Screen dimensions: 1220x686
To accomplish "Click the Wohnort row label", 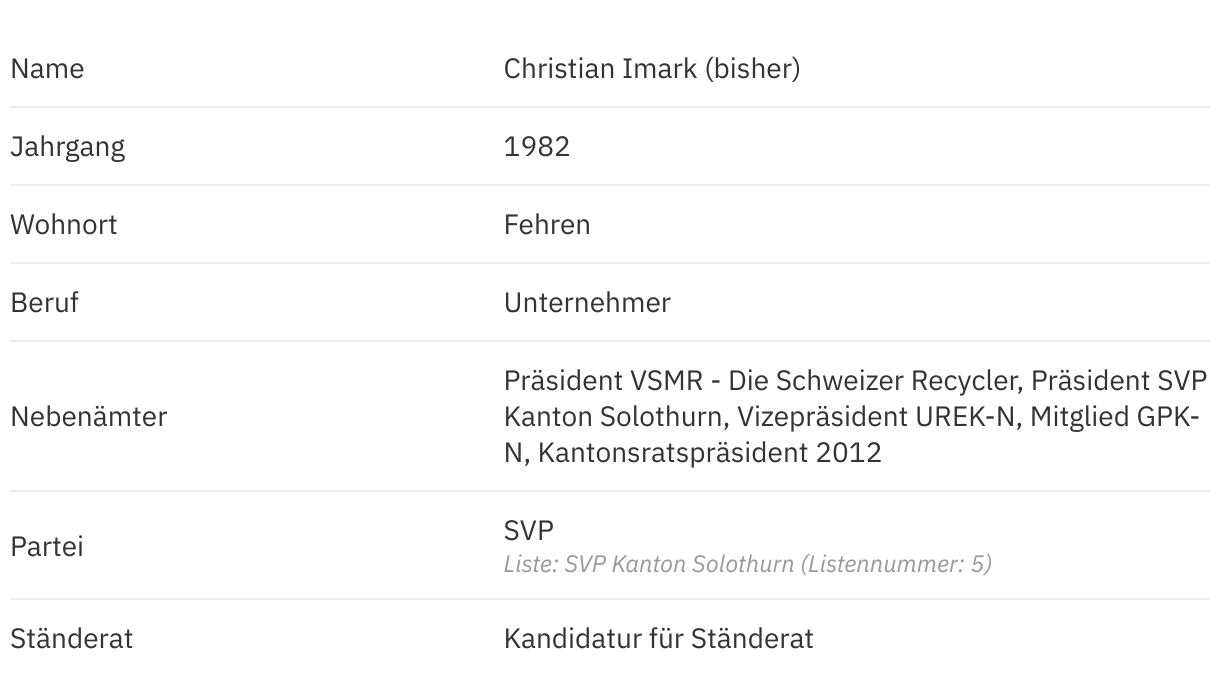I will point(64,225).
